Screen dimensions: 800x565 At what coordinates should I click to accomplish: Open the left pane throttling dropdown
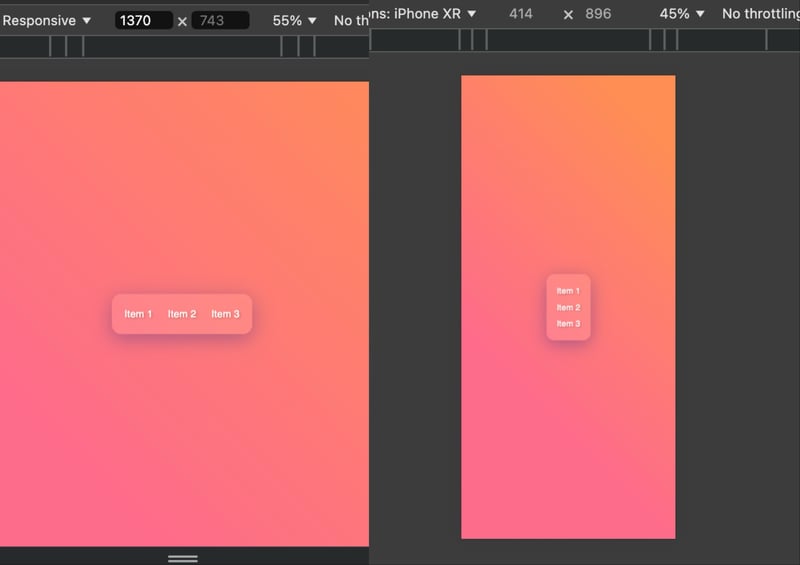351,20
